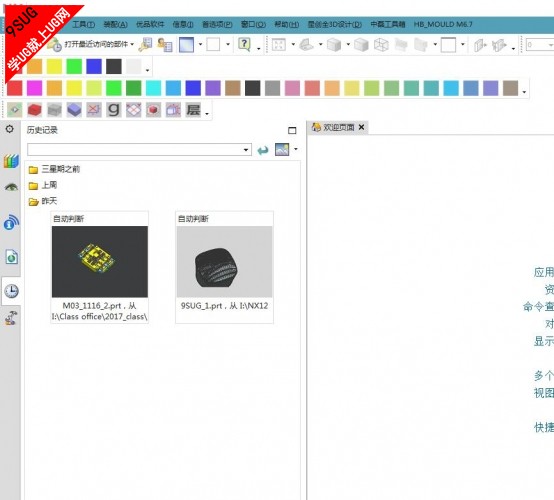Select the wireframe cube display icon
554x500 pixels.
click(381, 45)
